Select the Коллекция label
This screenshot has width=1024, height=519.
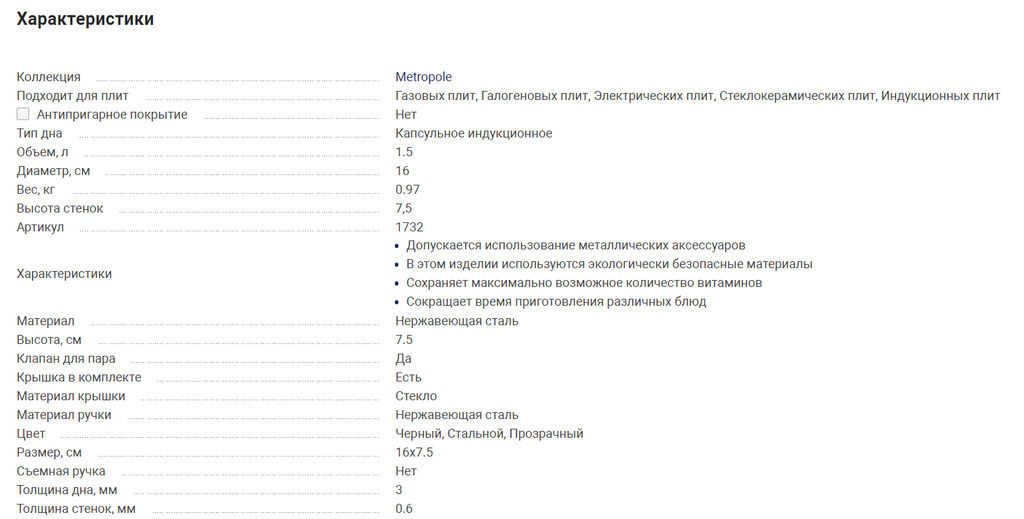point(49,77)
